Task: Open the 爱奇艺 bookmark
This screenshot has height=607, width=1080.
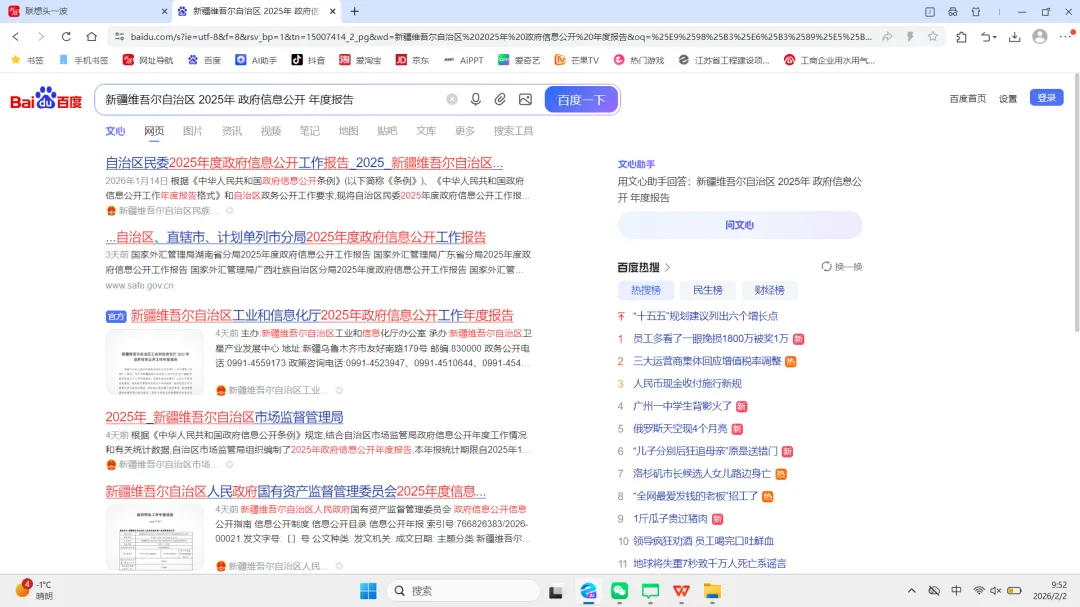Action: (519, 60)
